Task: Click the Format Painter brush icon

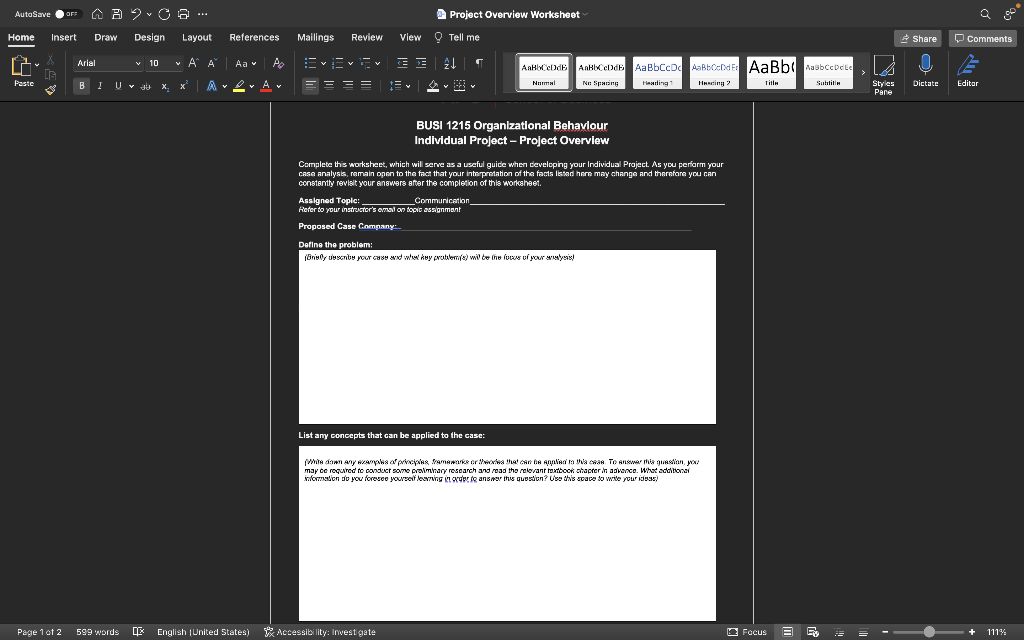Action: (x=50, y=89)
